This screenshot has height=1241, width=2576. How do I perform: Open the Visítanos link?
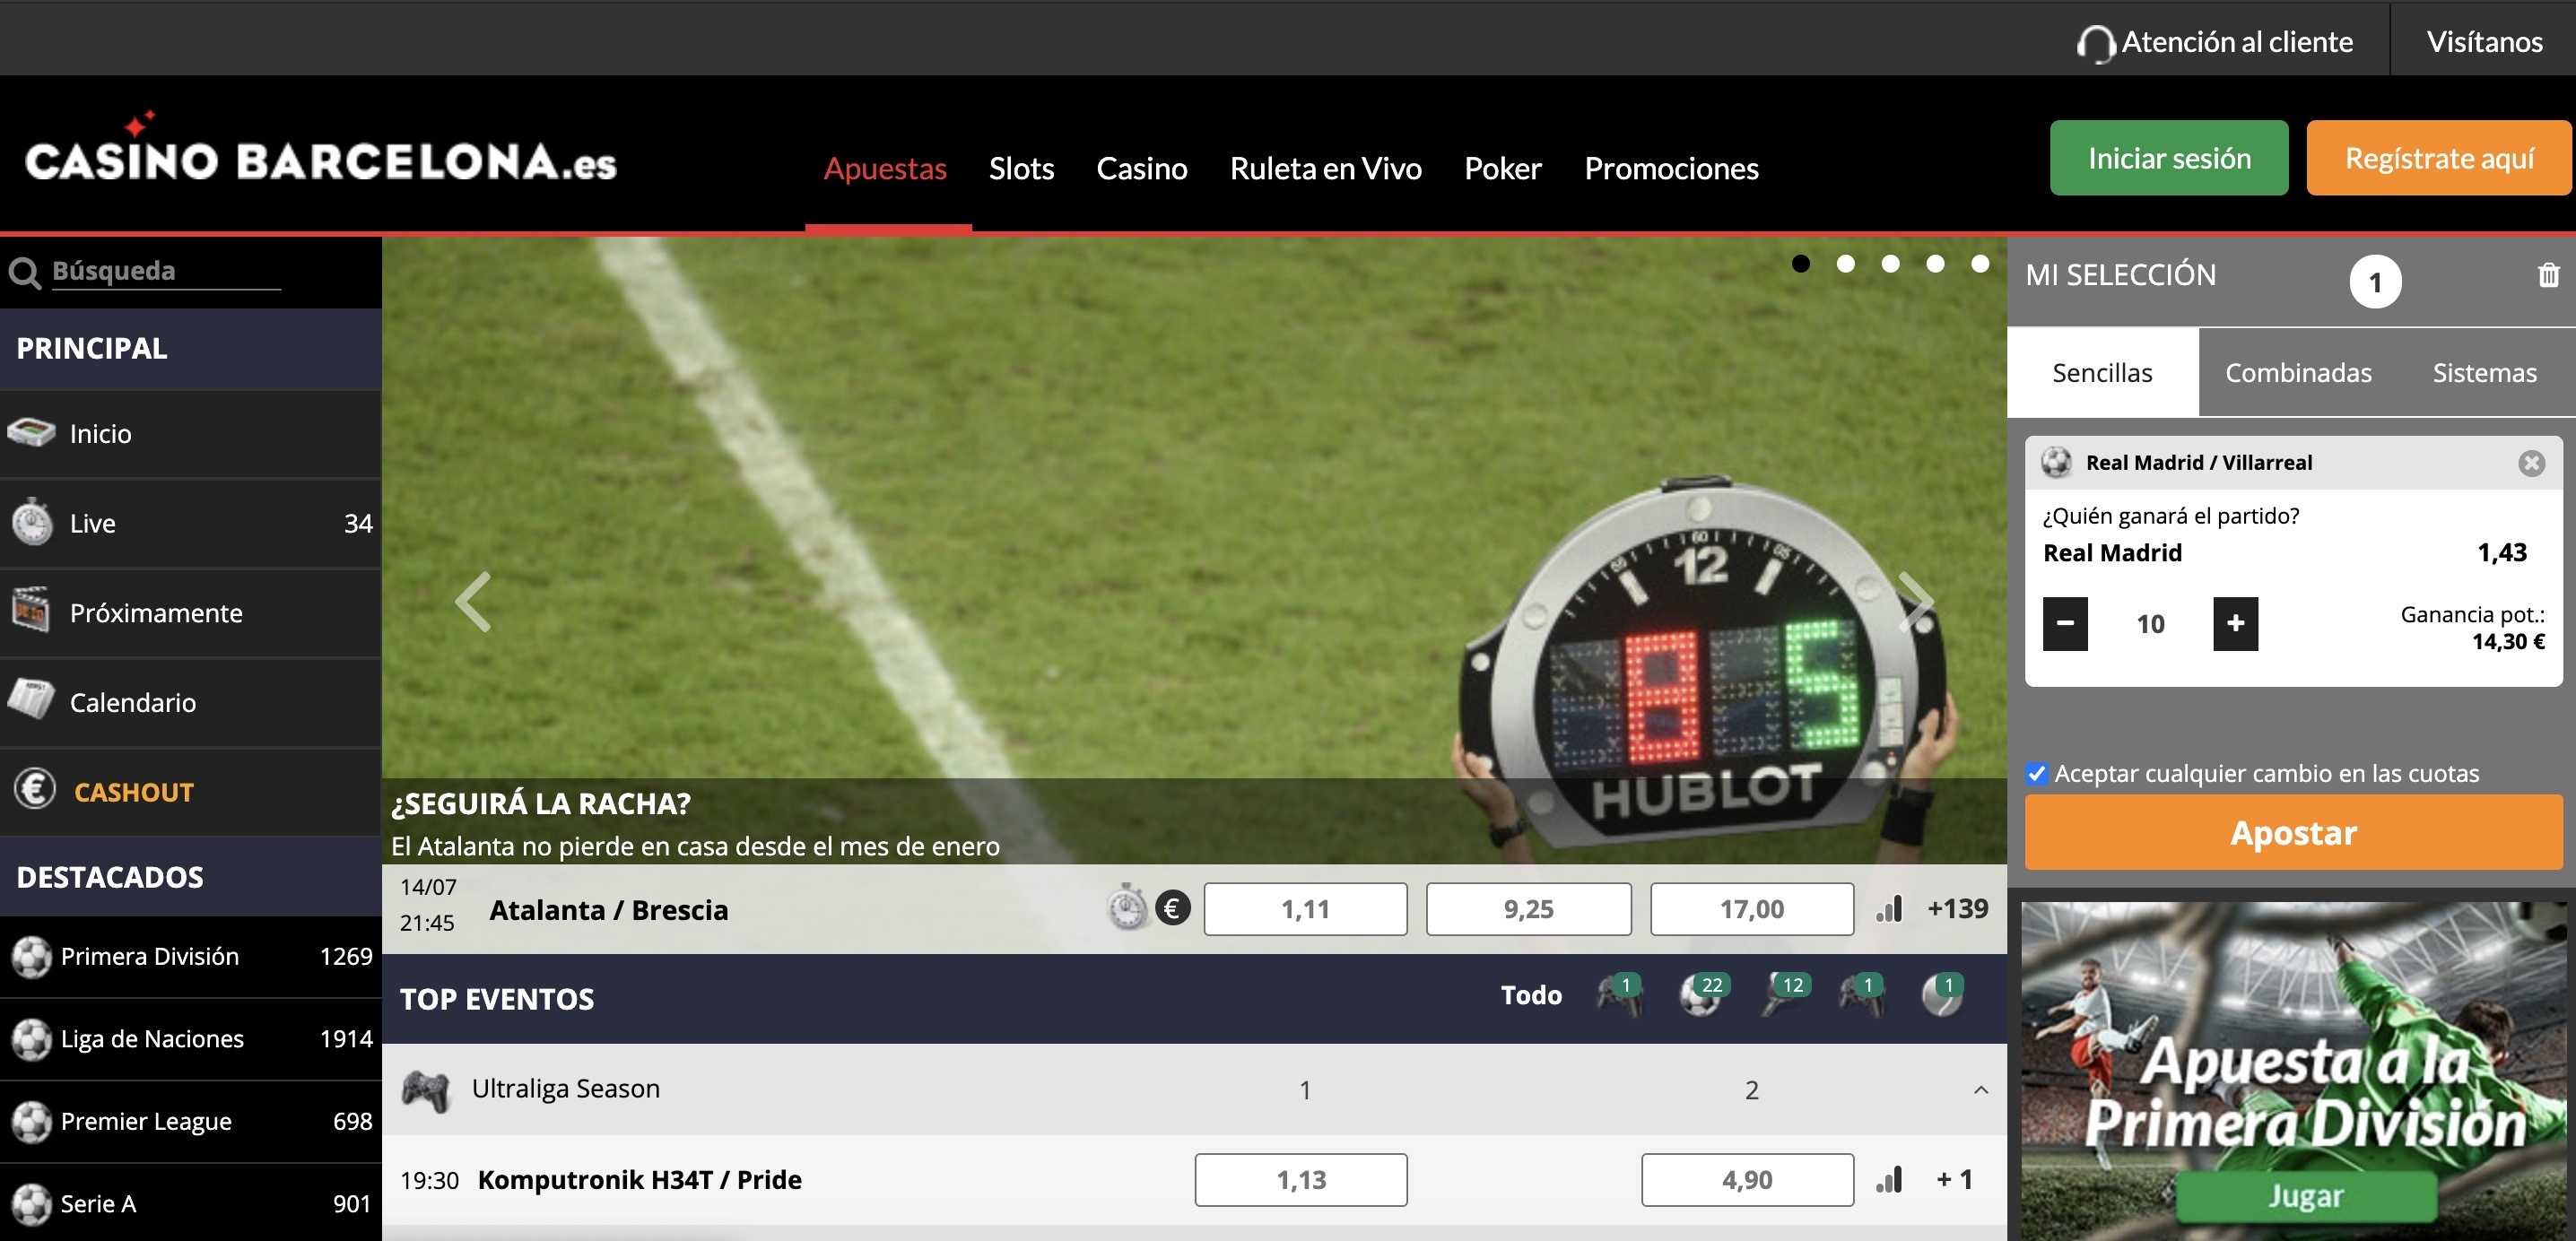point(2484,42)
